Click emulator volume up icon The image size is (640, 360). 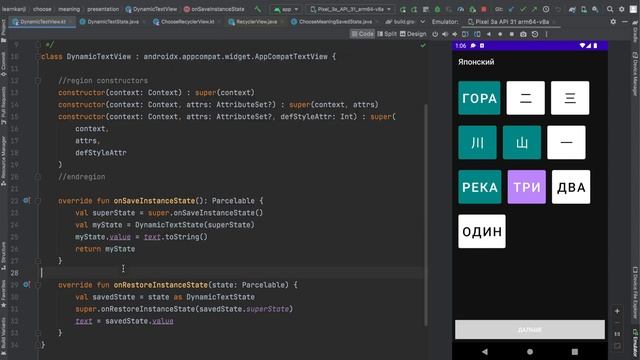tap(445, 34)
